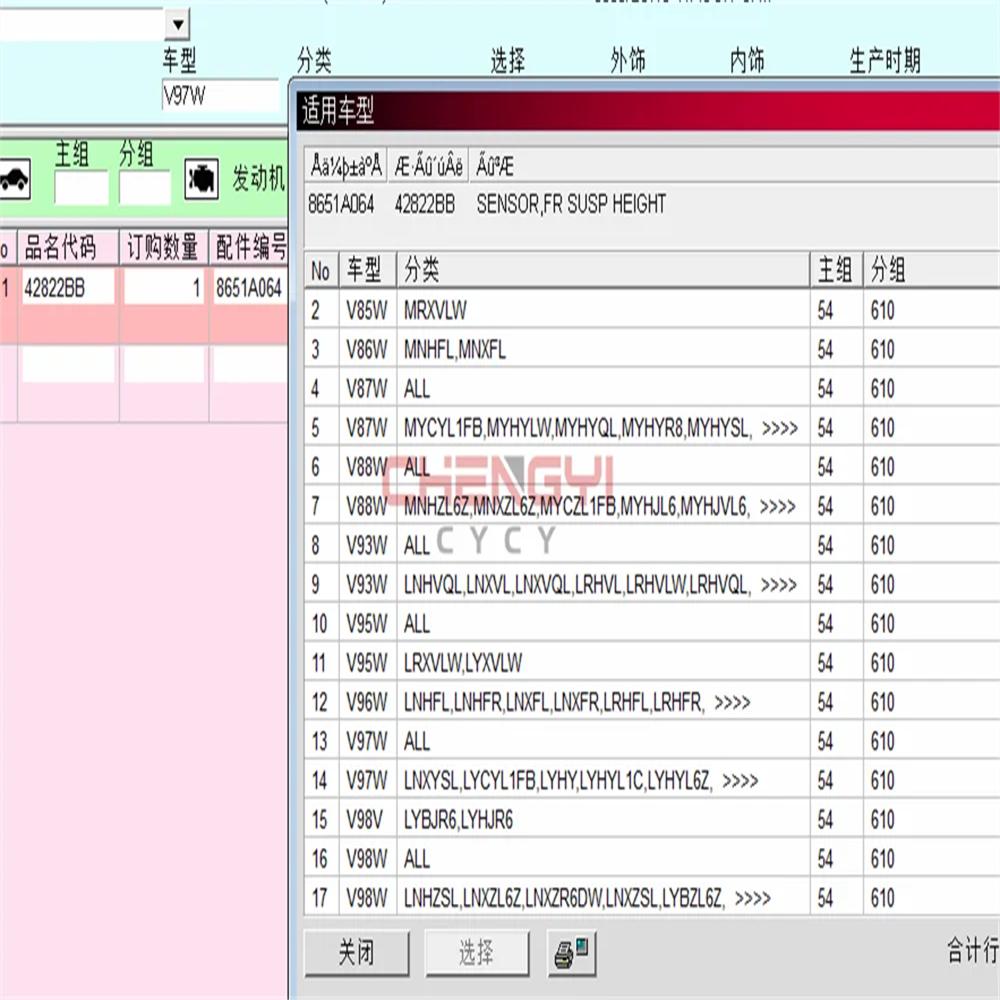
Task: Click the 配件编号 column header
Action: click(249, 247)
